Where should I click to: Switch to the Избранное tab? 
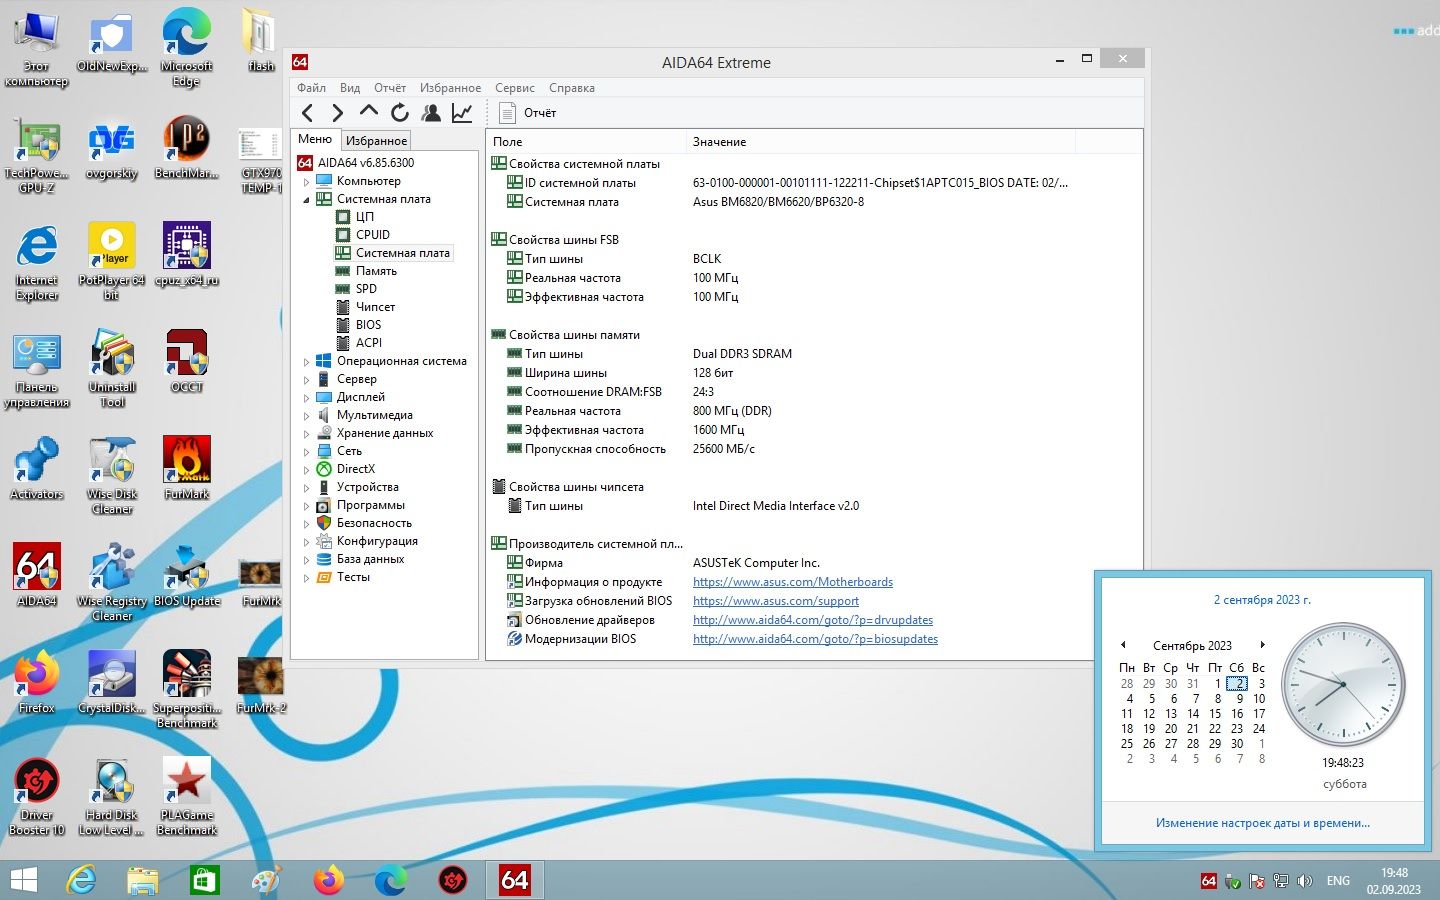[376, 141]
